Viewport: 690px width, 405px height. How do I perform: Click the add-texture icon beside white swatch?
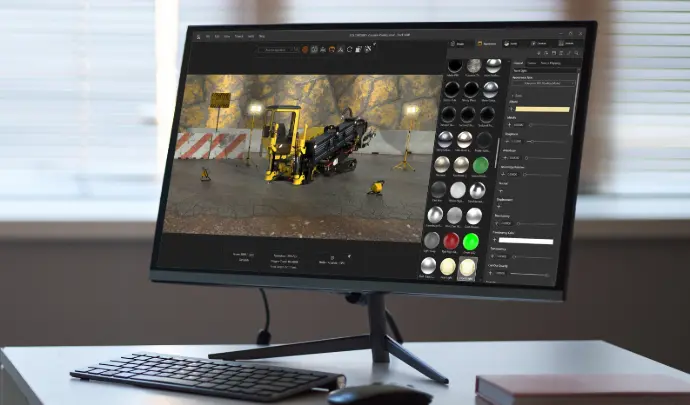(495, 240)
